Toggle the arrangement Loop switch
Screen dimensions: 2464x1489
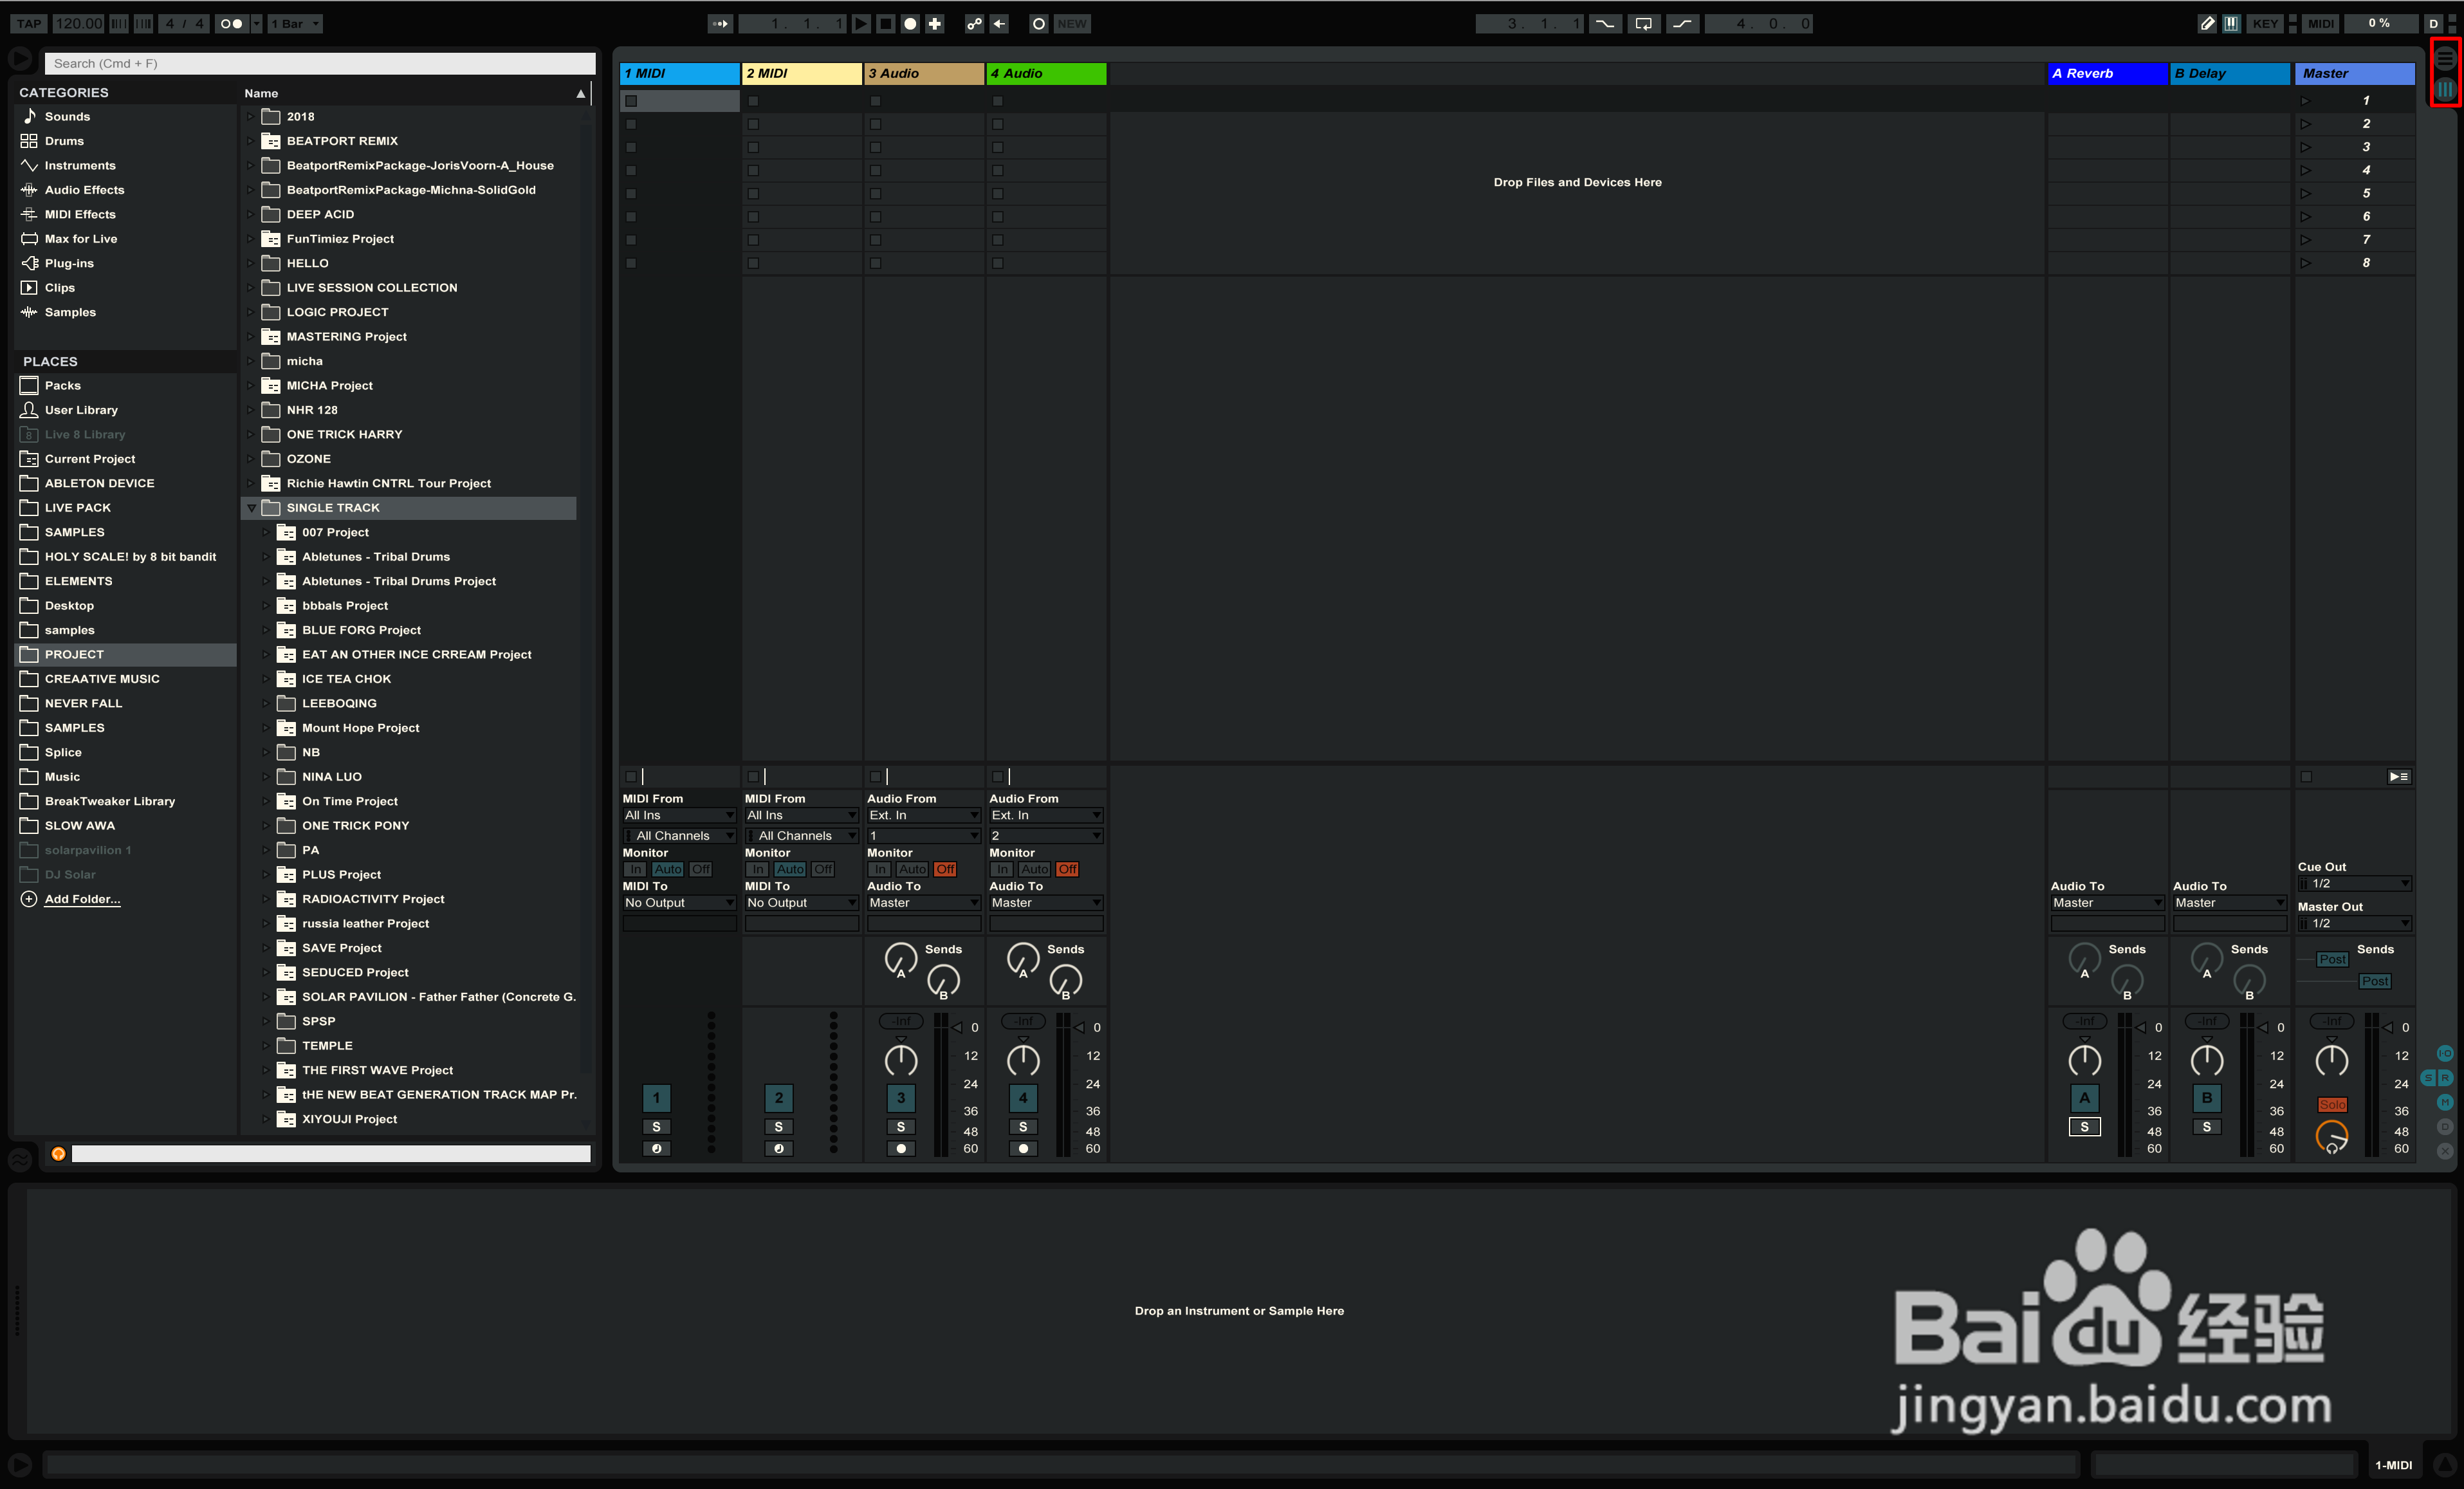(1644, 23)
